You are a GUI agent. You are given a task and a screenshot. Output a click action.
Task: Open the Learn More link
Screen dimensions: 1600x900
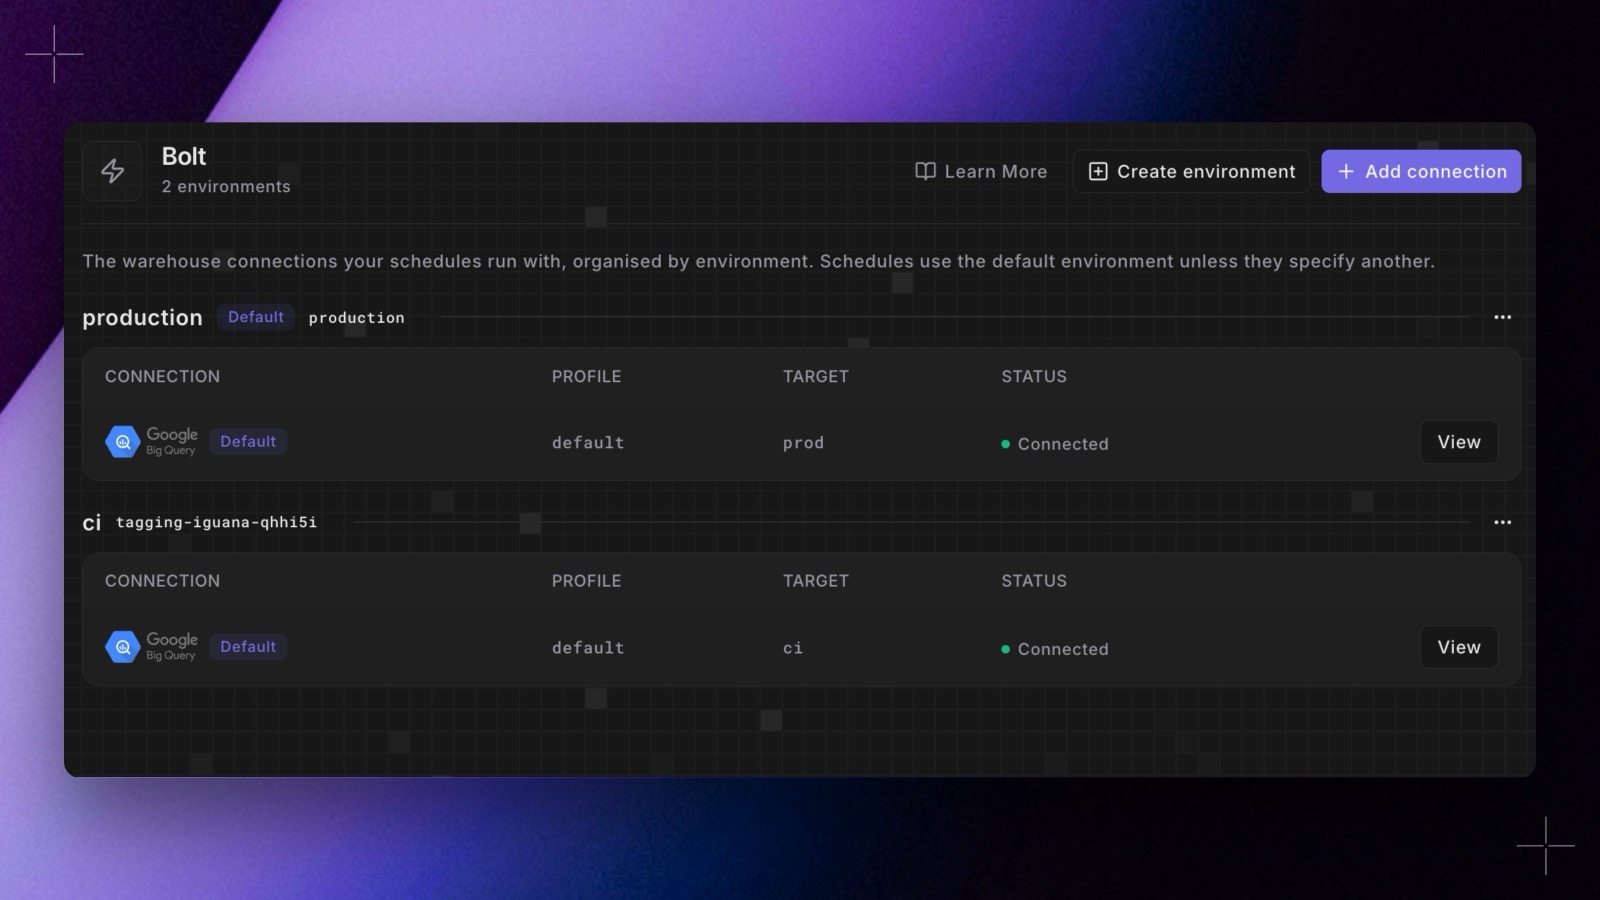(x=981, y=172)
